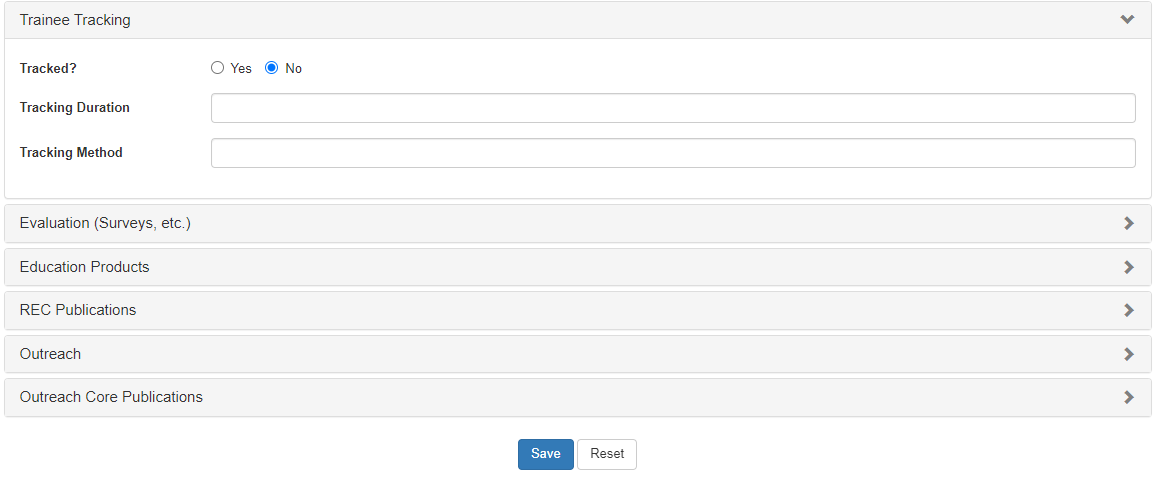
Task: Click the Outreach panel chevron icon
Action: (x=1128, y=354)
